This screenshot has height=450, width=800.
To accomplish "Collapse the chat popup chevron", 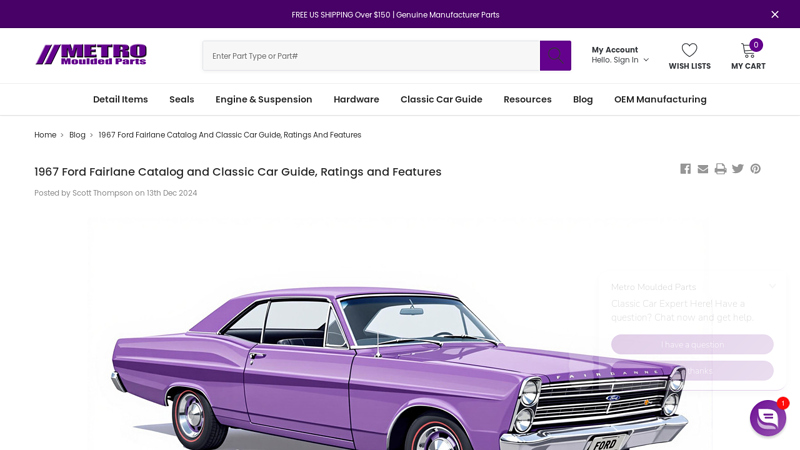I will pos(772,286).
